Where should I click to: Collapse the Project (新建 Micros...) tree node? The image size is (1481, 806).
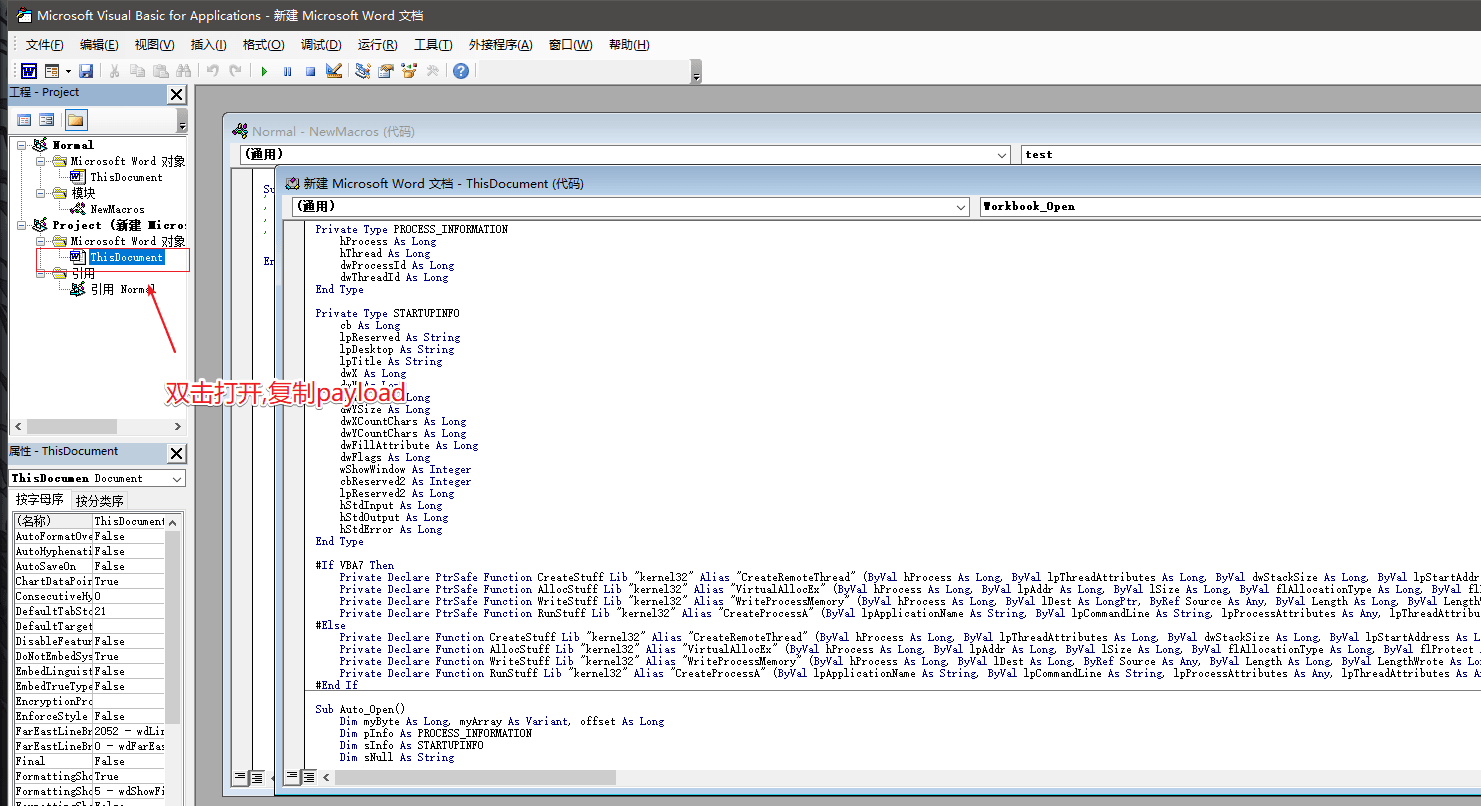(x=22, y=225)
